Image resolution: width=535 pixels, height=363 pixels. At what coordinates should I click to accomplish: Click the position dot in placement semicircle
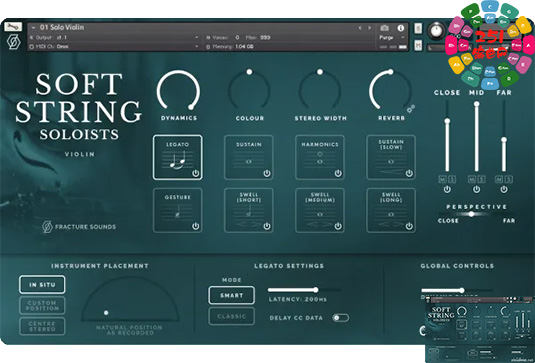point(106,313)
